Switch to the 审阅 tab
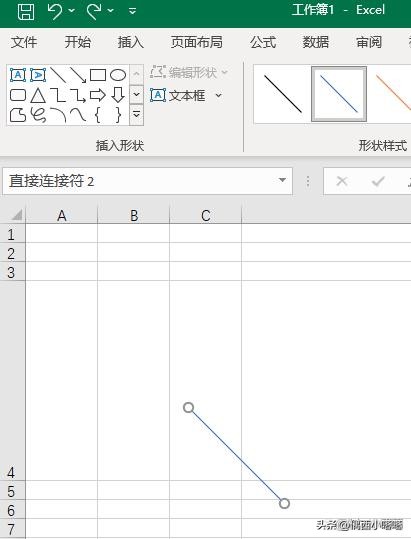The height and width of the screenshot is (539, 411). pyautogui.click(x=369, y=42)
